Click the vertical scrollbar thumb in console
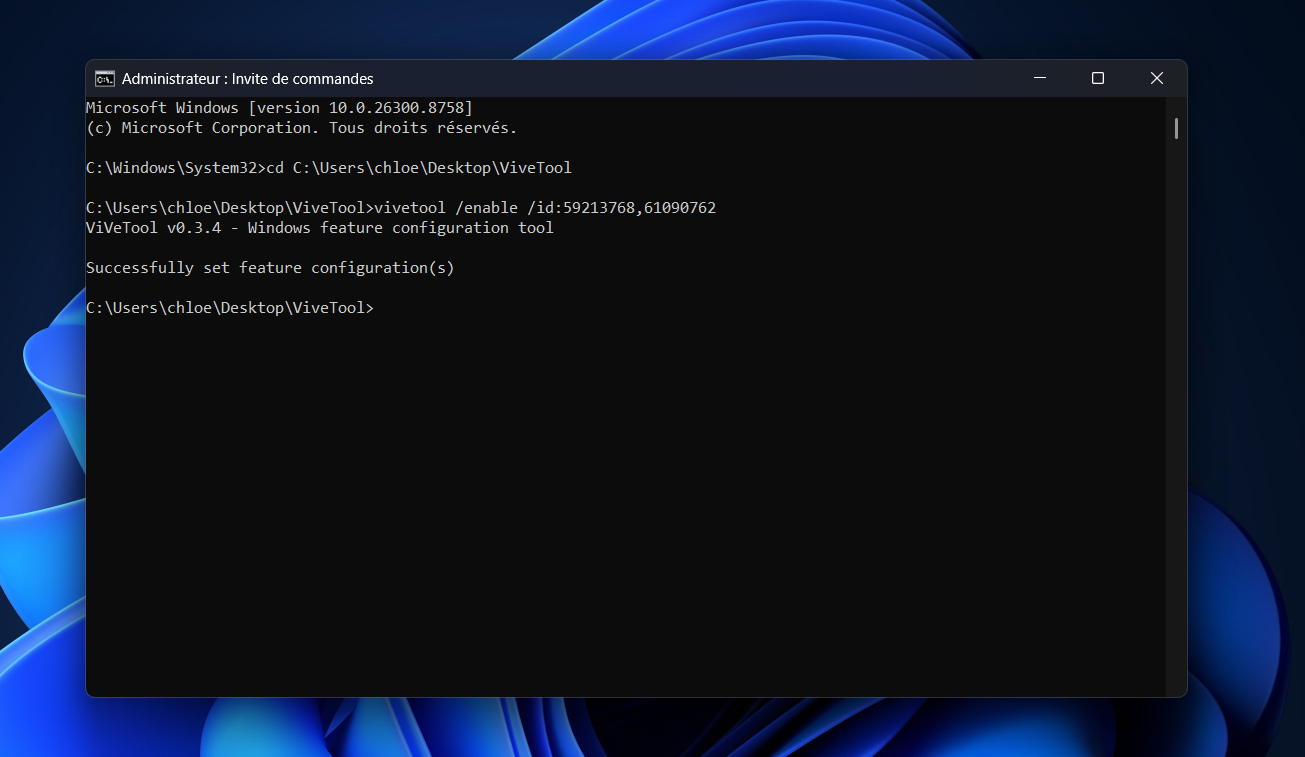Screen dimensions: 1305x757 [x=1176, y=128]
